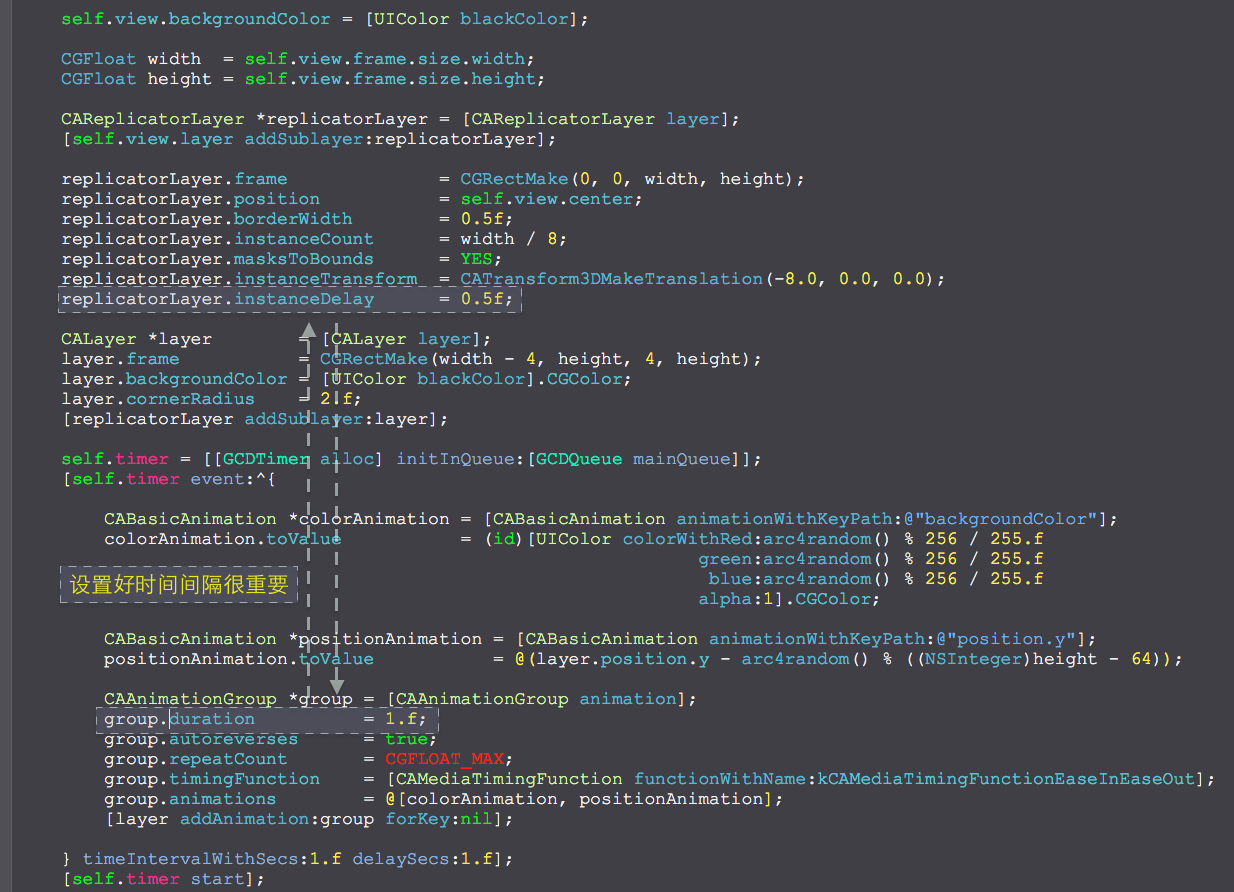This screenshot has width=1234, height=892.
Task: Click the timeIntervalWithSecs:1.f parameter
Action: [212, 859]
